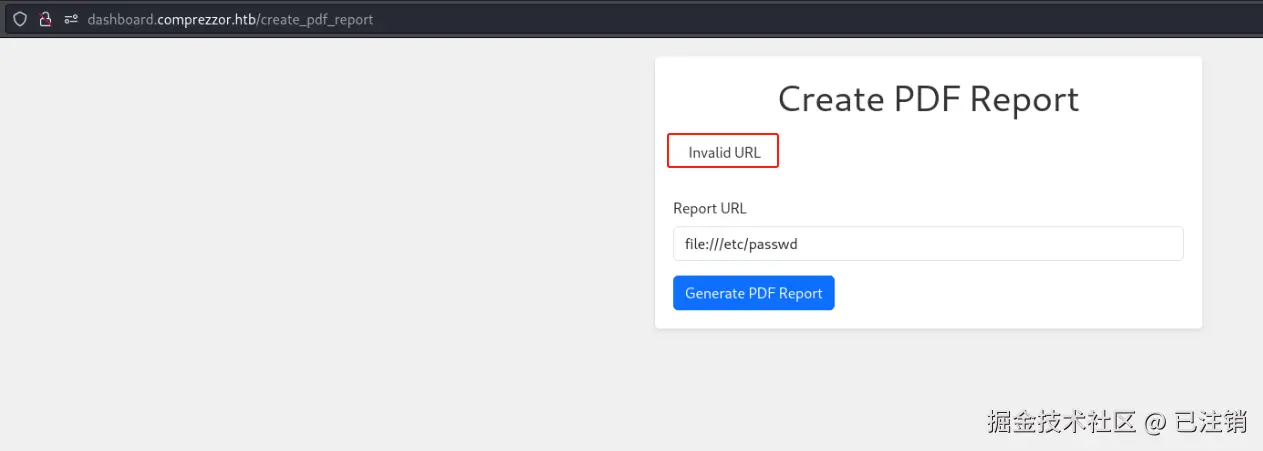Click the 'Report URL' field label
The height and width of the screenshot is (451, 1263).
pos(709,208)
